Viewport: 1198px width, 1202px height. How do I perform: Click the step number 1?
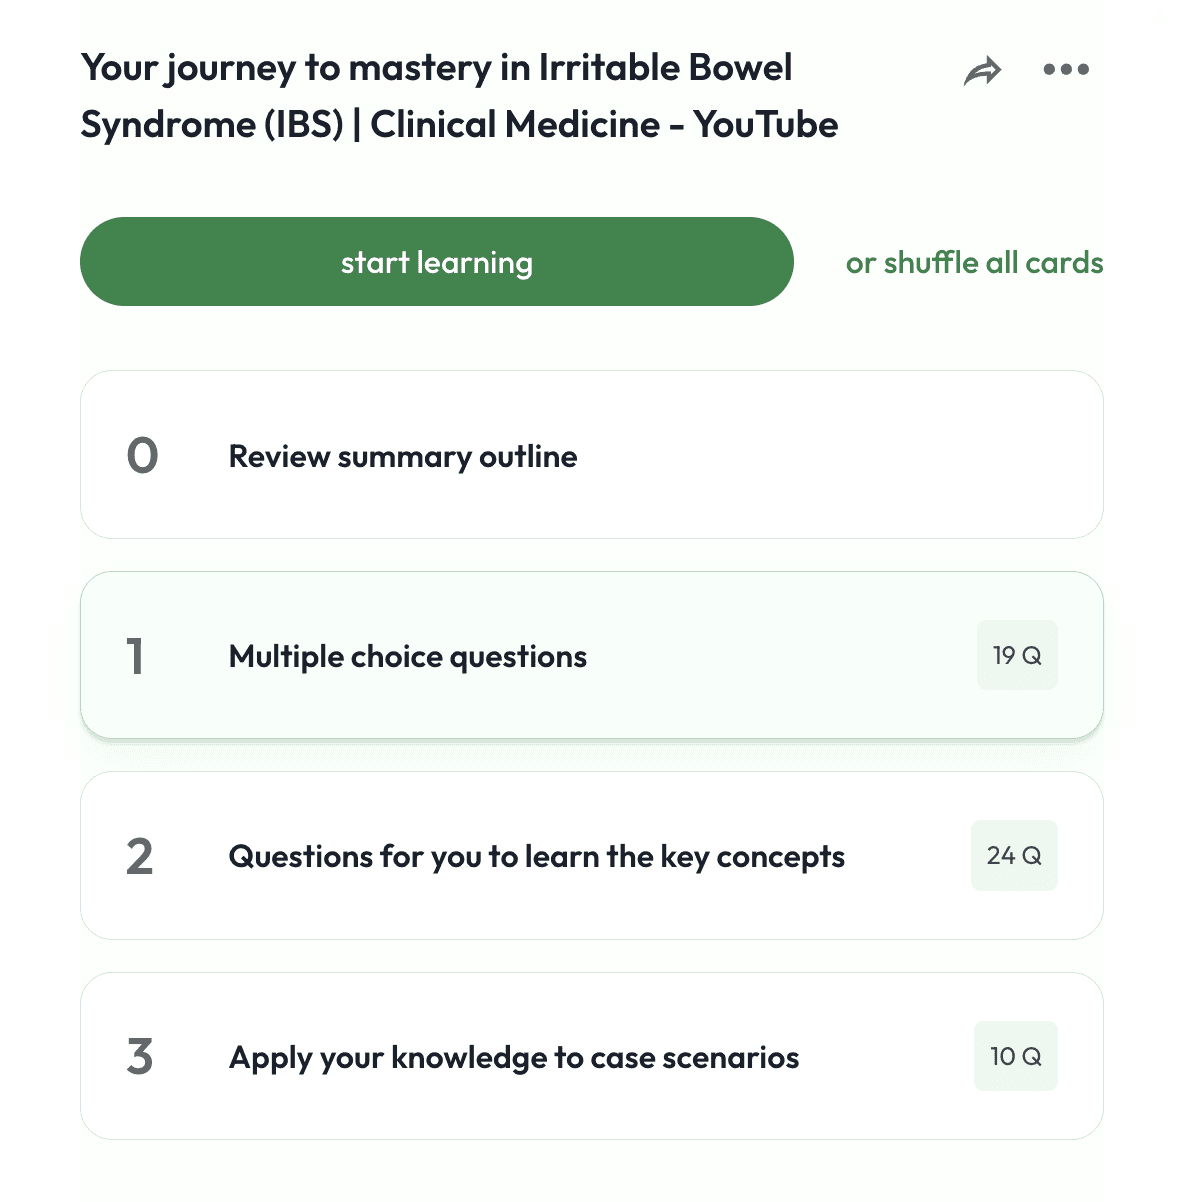click(136, 656)
